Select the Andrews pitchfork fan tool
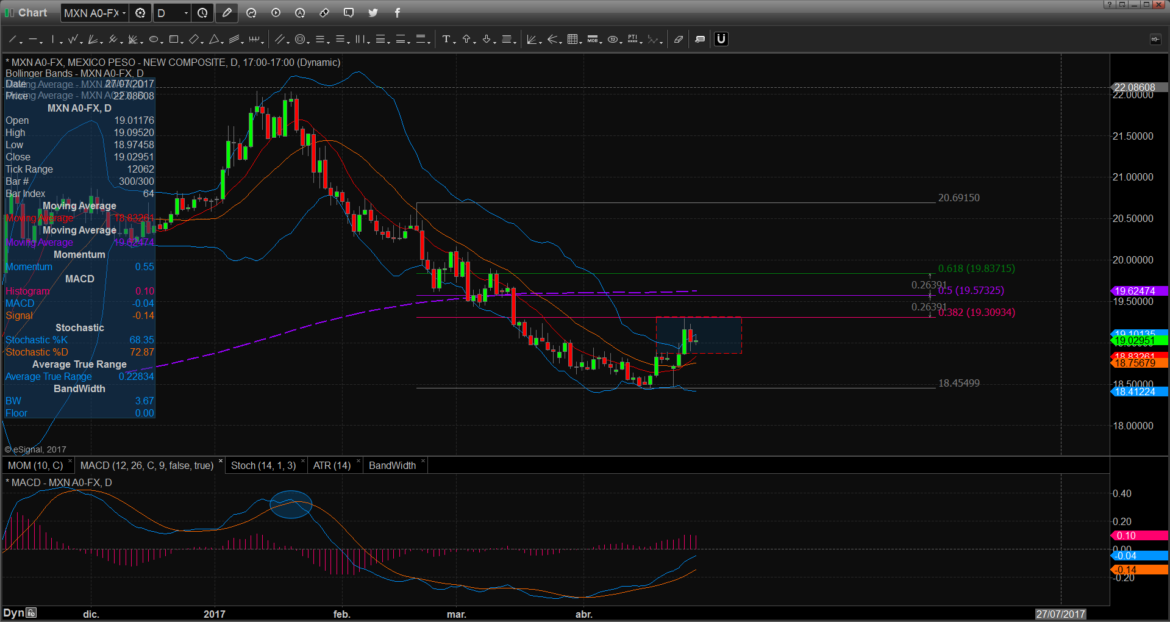Screen dimensions: 1170x622 point(113,40)
